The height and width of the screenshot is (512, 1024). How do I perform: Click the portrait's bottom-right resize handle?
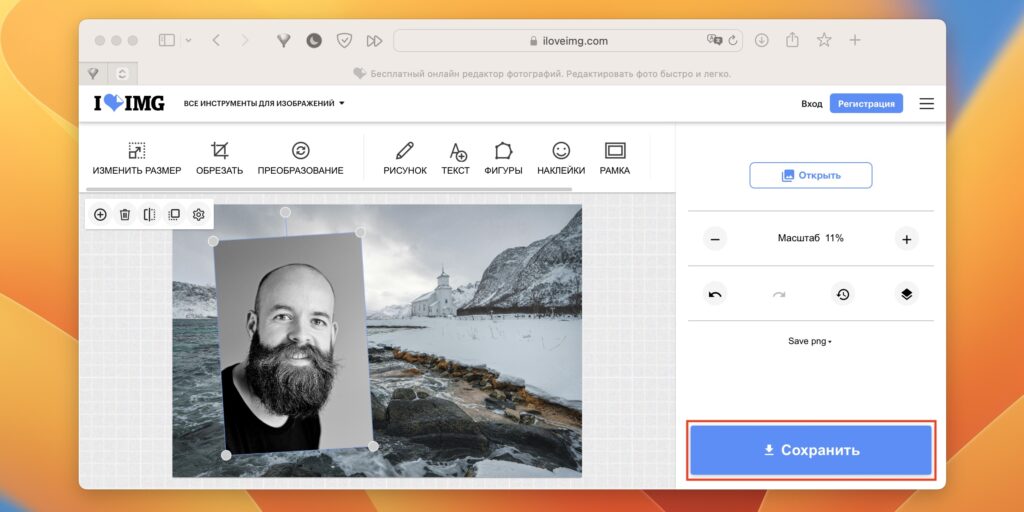pyautogui.click(x=373, y=446)
